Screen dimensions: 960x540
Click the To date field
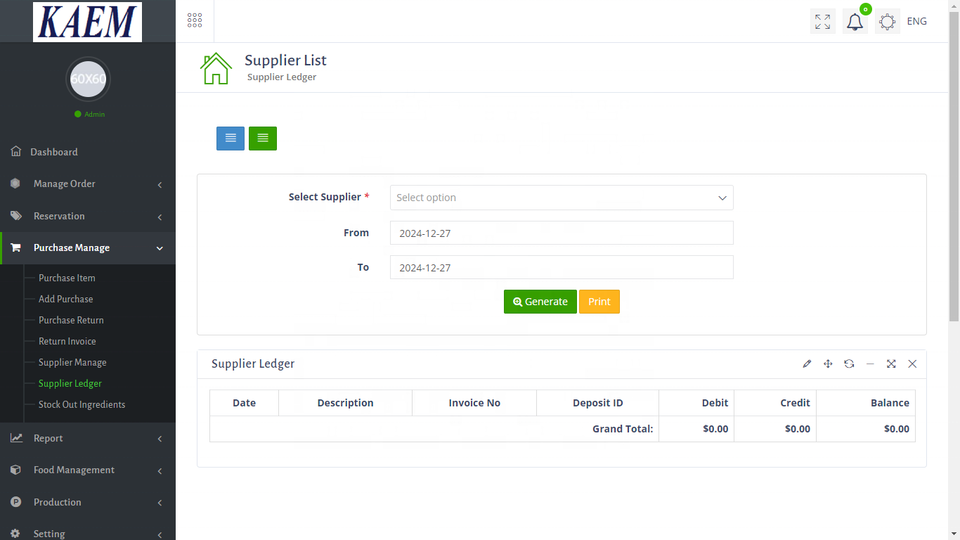pos(561,268)
